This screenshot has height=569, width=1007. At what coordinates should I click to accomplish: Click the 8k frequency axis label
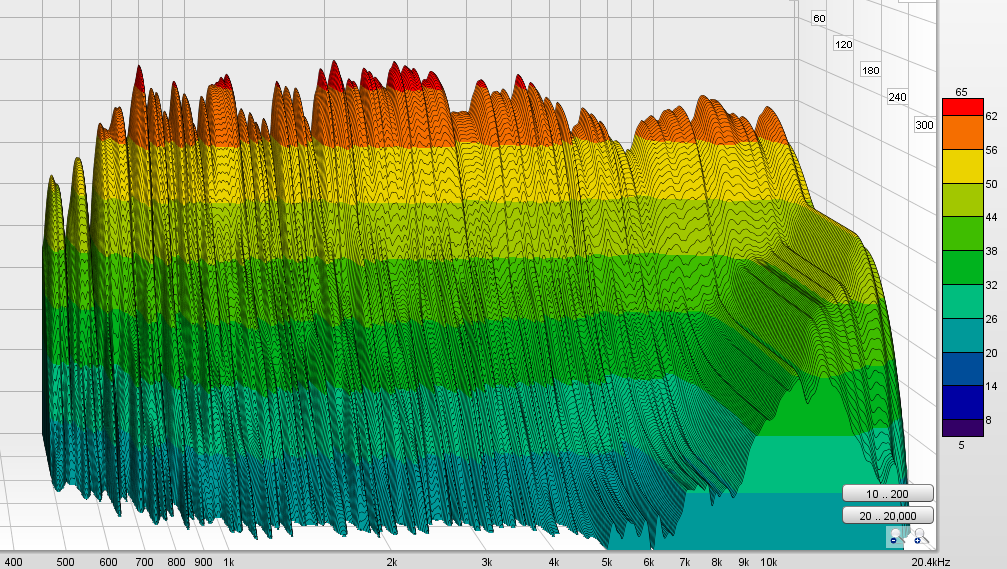[x=717, y=562]
